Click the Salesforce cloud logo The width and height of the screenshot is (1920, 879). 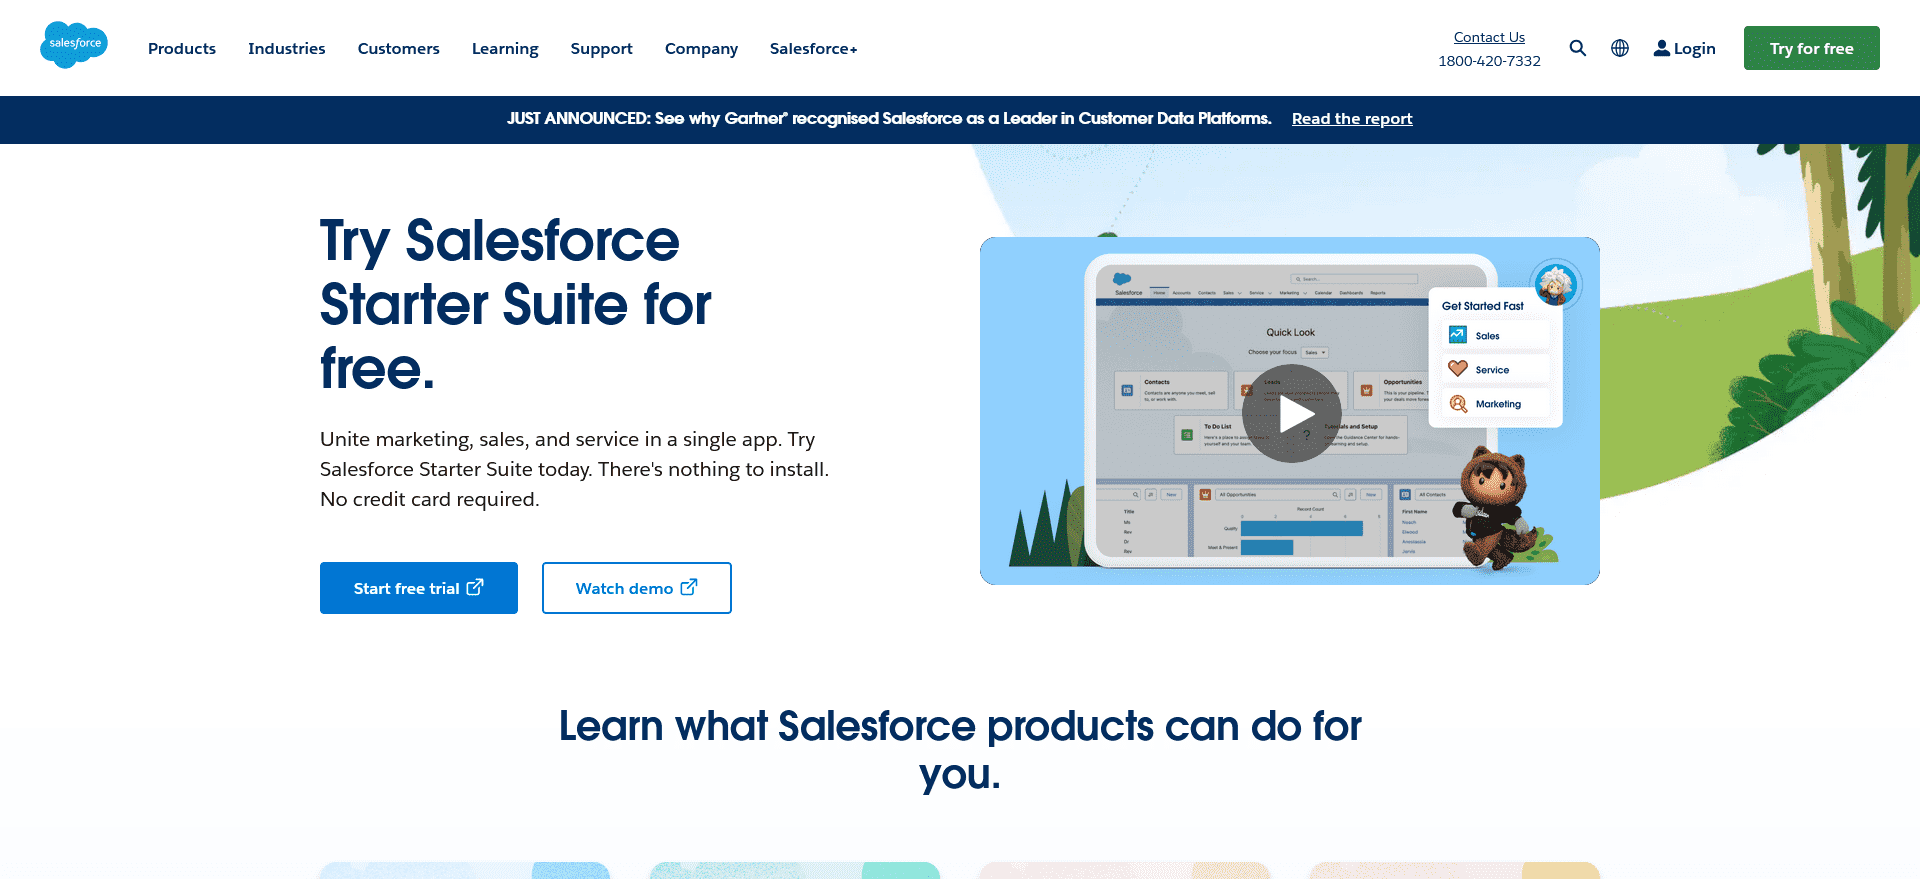click(x=74, y=45)
